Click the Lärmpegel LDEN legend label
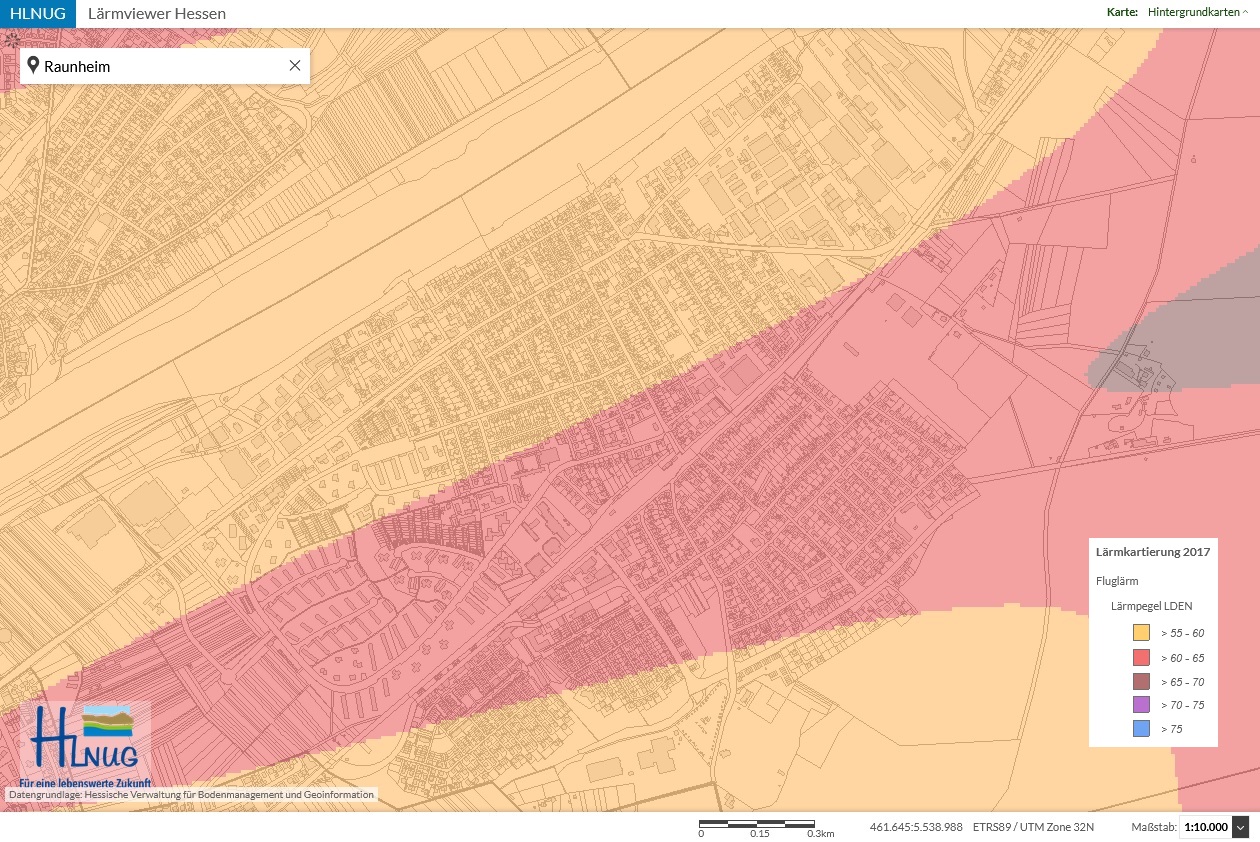 point(1152,606)
